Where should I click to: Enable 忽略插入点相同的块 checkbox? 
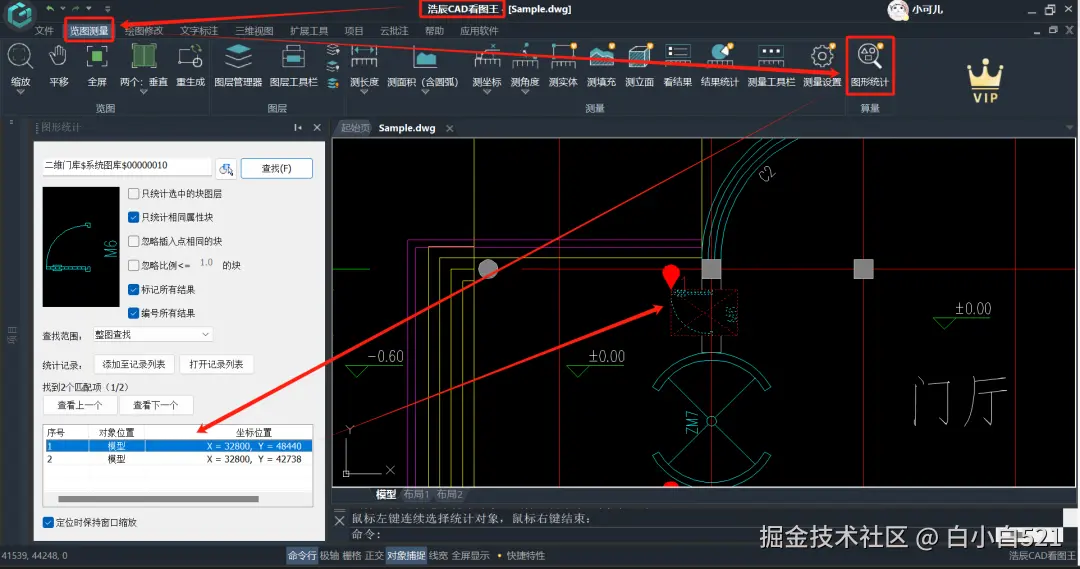coord(134,241)
